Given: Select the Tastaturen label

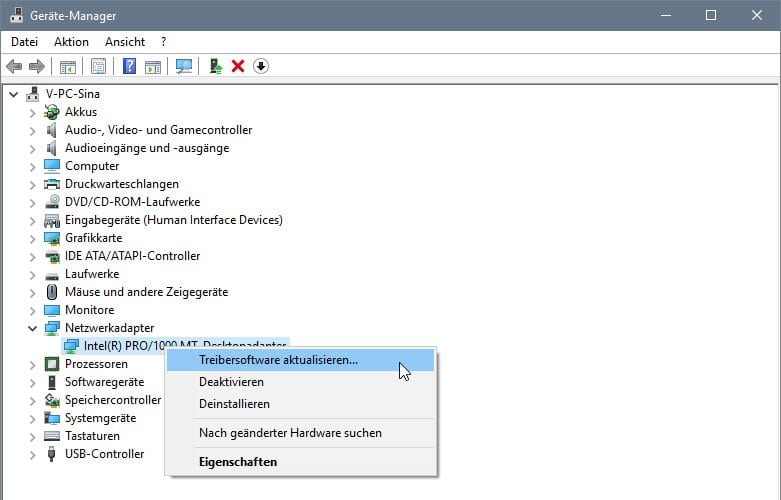Looking at the screenshot, I should [93, 436].
